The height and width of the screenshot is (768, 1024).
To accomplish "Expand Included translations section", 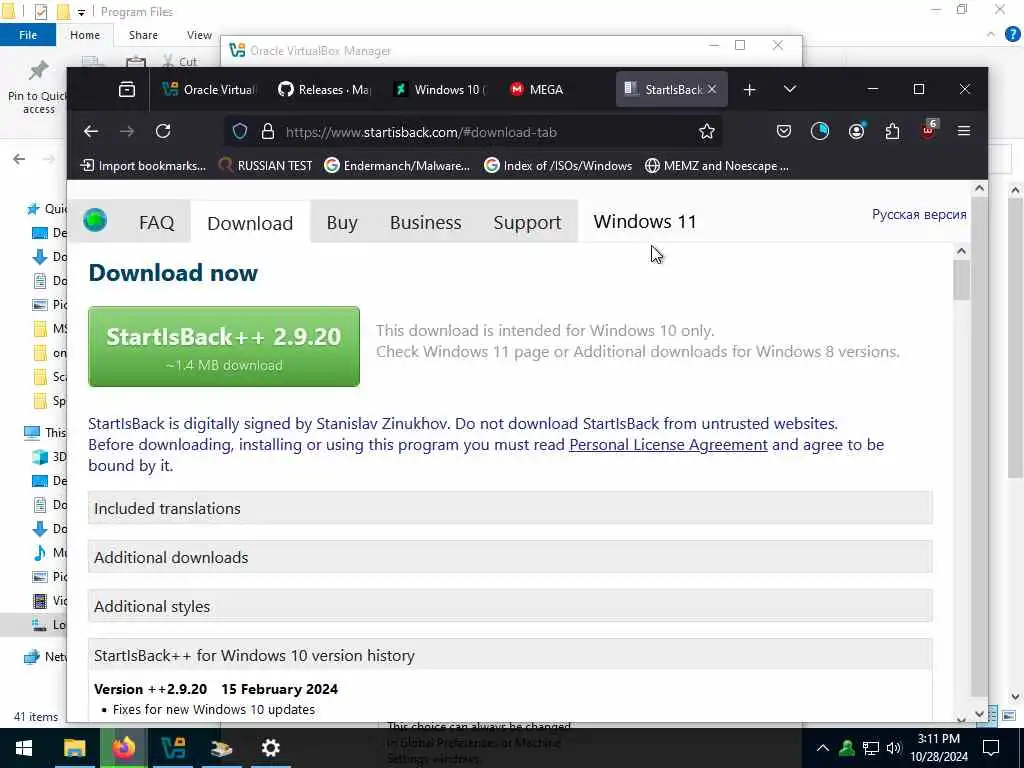I will pos(510,508).
